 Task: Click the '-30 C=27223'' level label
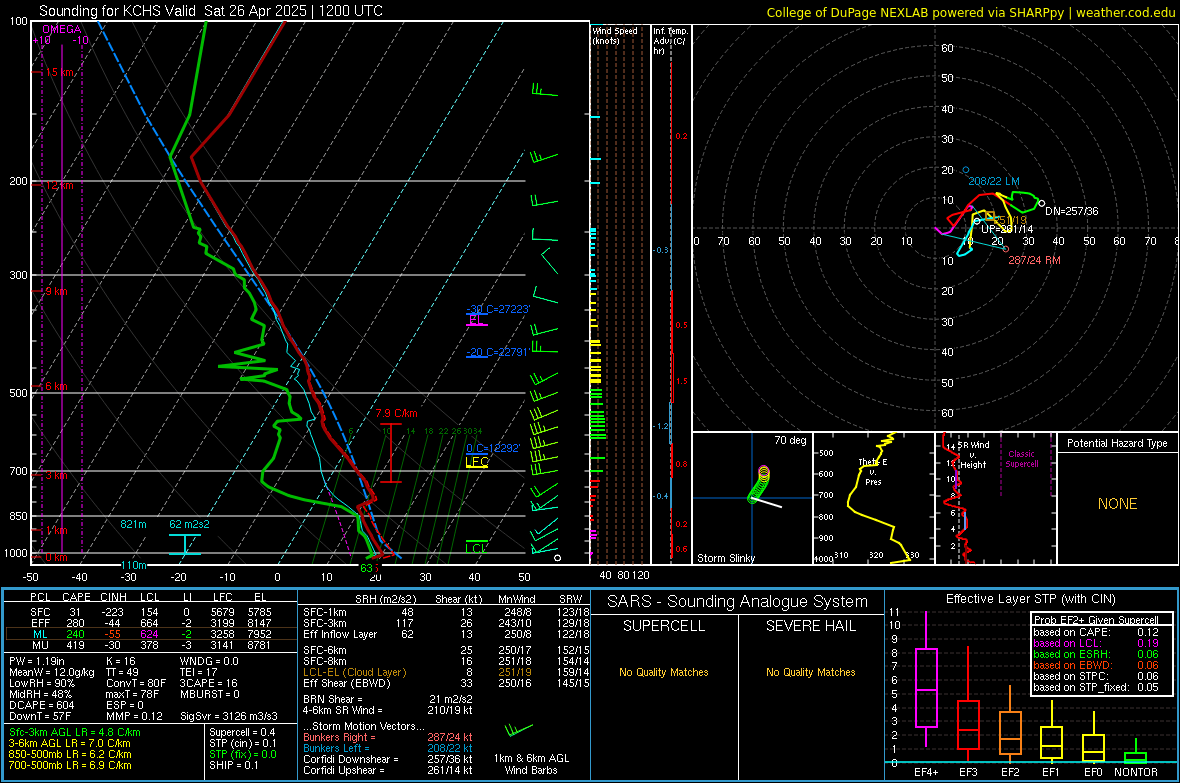click(x=498, y=309)
